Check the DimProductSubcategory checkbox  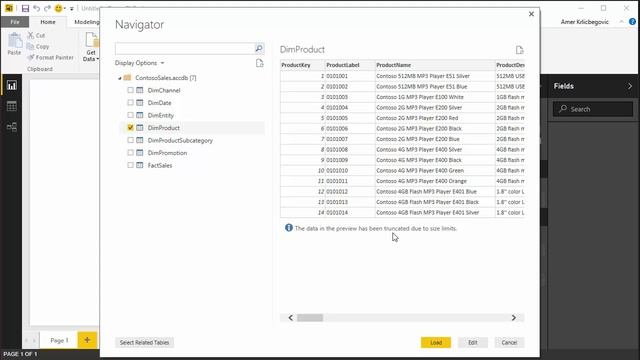coord(131,140)
